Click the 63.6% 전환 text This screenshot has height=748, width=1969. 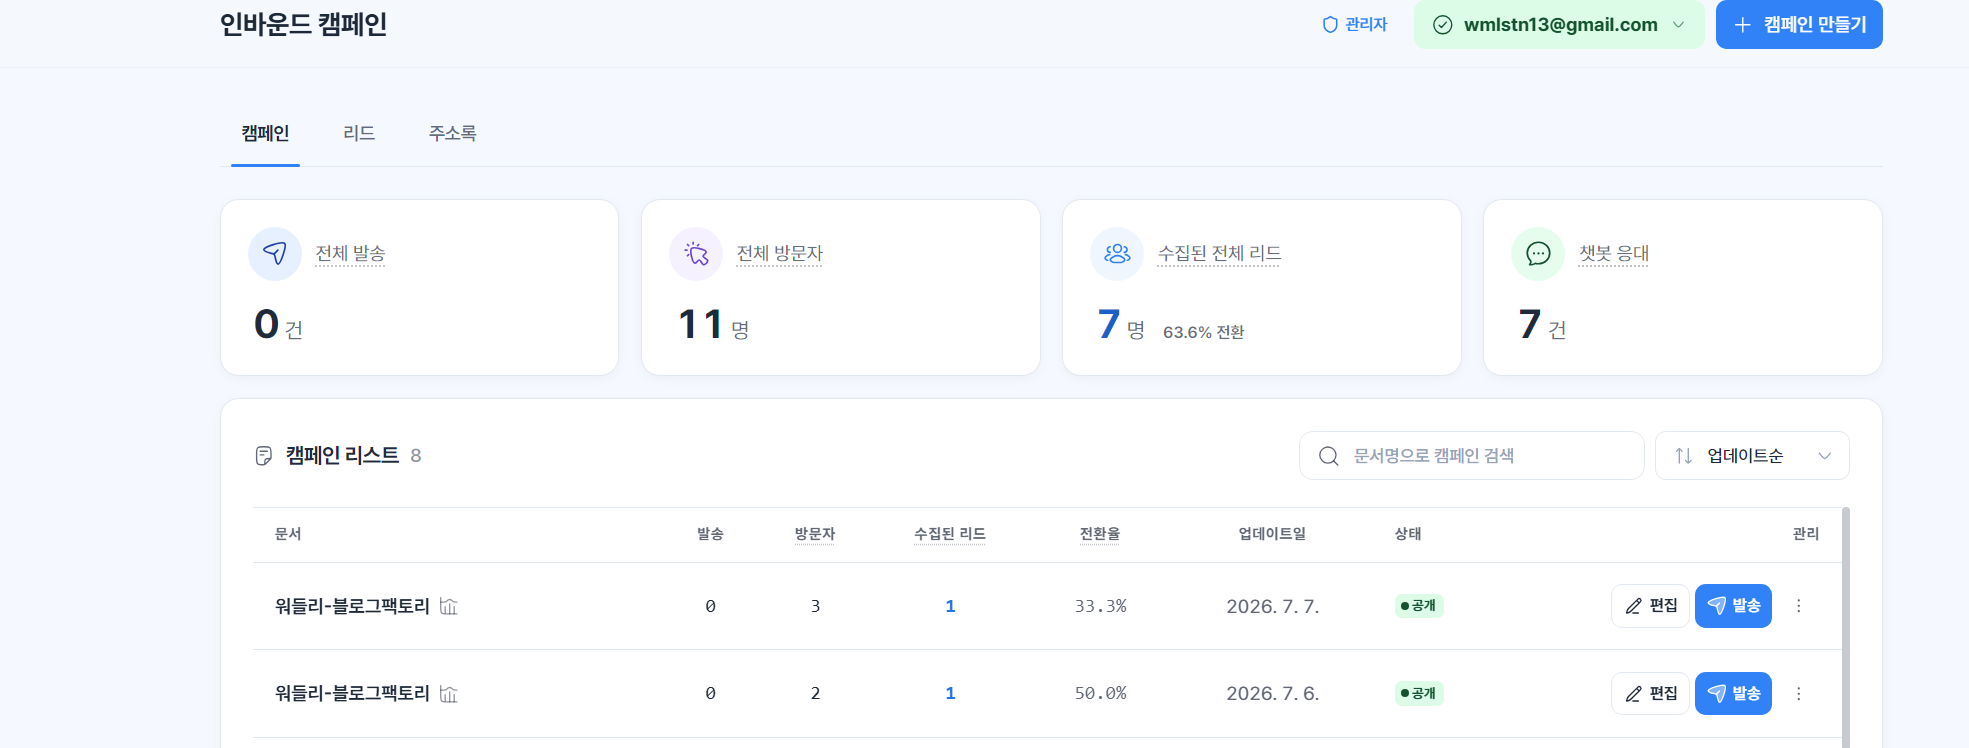[1204, 332]
